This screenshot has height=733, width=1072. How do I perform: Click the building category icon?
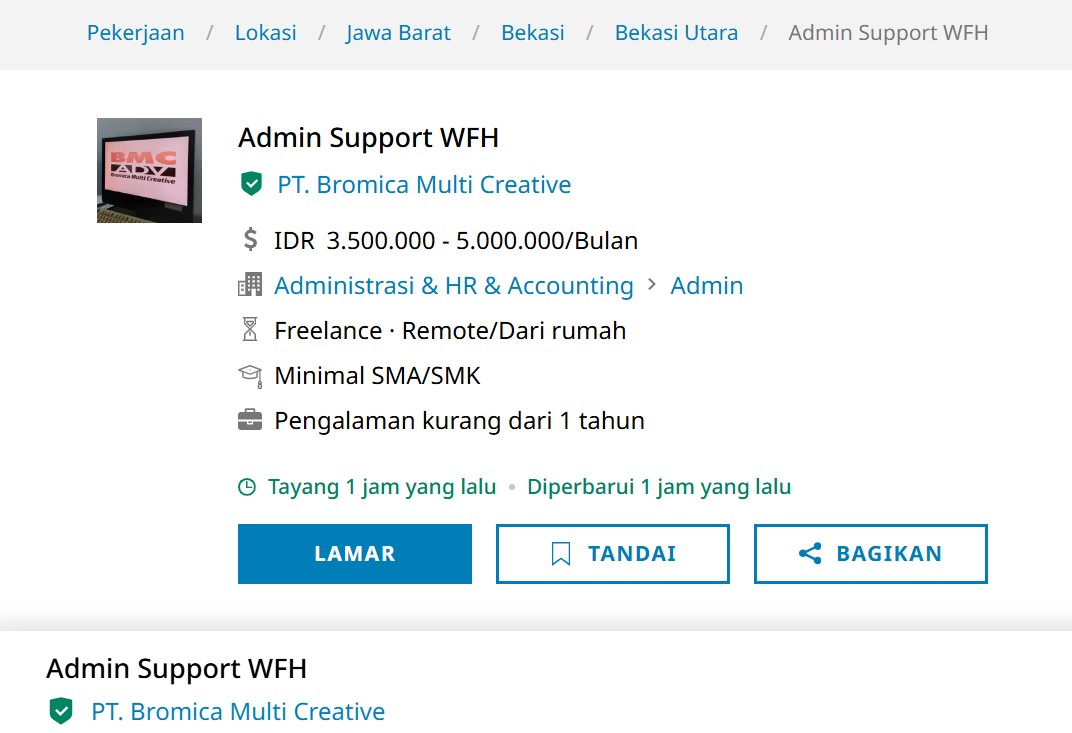click(x=250, y=284)
